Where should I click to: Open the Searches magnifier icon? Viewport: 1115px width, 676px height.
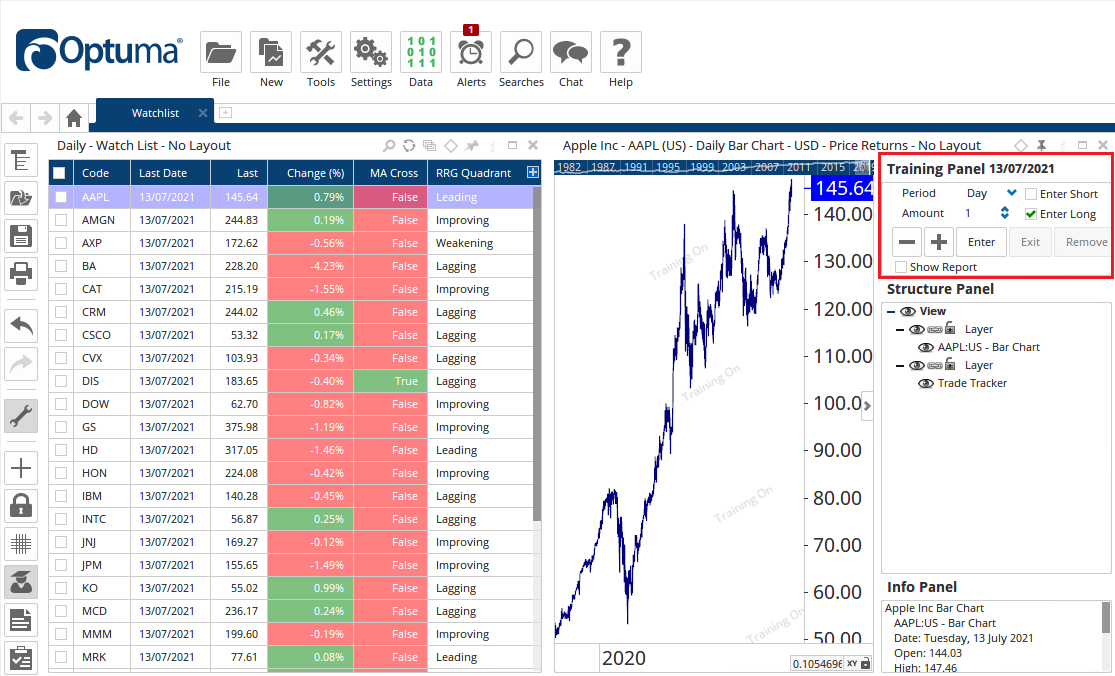coord(521,52)
